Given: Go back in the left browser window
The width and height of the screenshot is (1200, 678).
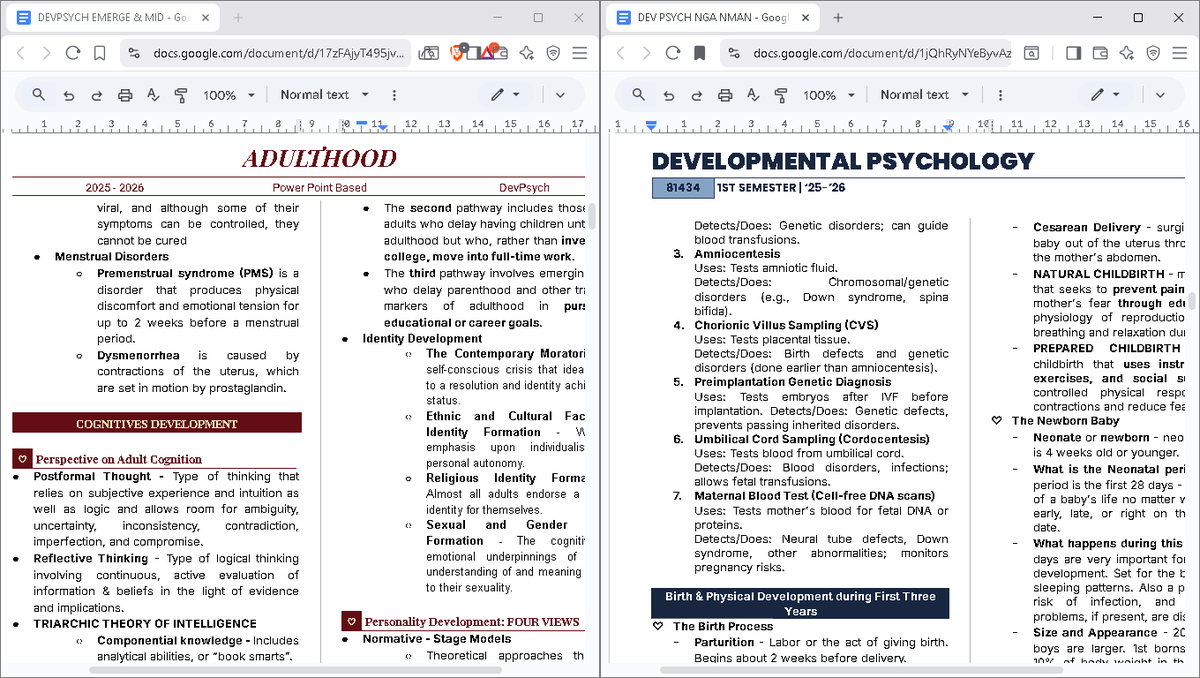Looking at the screenshot, I should tap(20, 53).
